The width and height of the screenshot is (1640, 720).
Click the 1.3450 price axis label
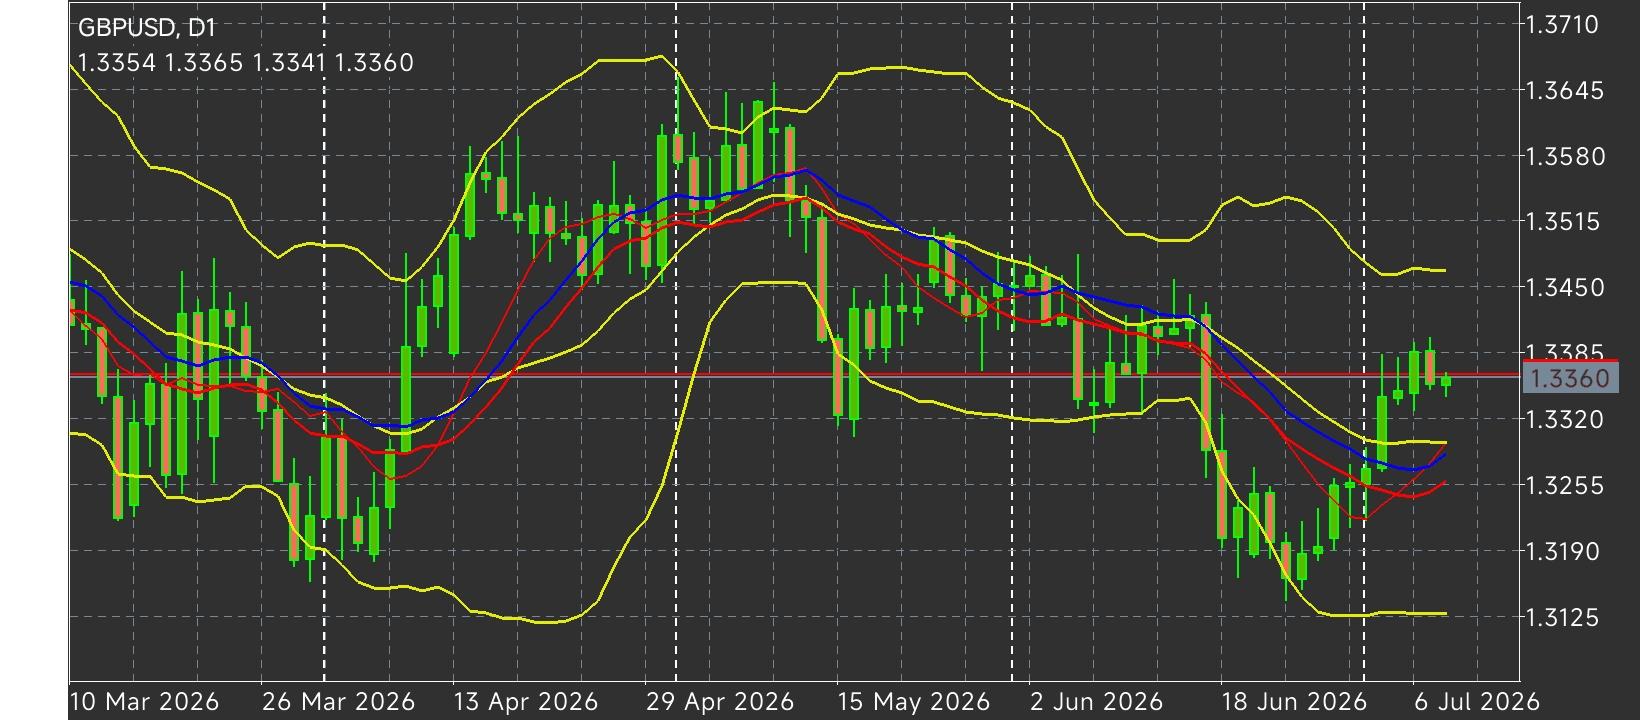pyautogui.click(x=1566, y=288)
